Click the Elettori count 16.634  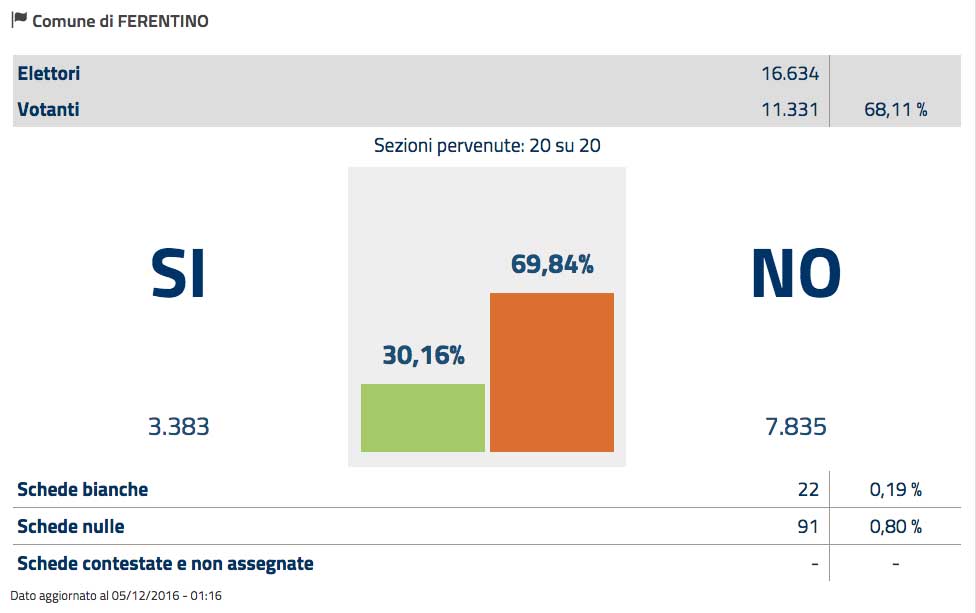(789, 73)
